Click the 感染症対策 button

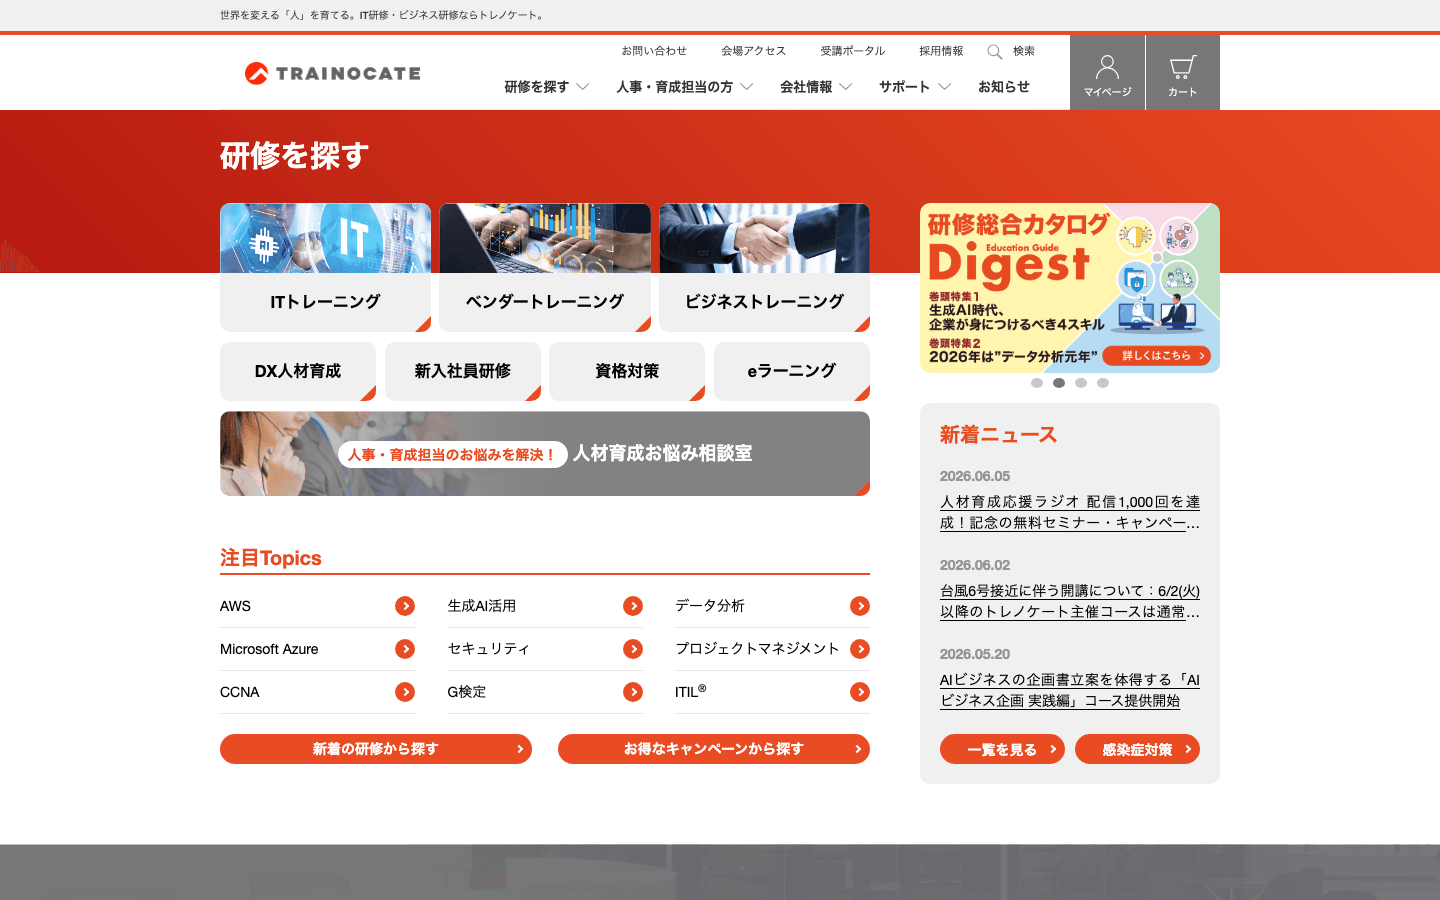(1137, 749)
